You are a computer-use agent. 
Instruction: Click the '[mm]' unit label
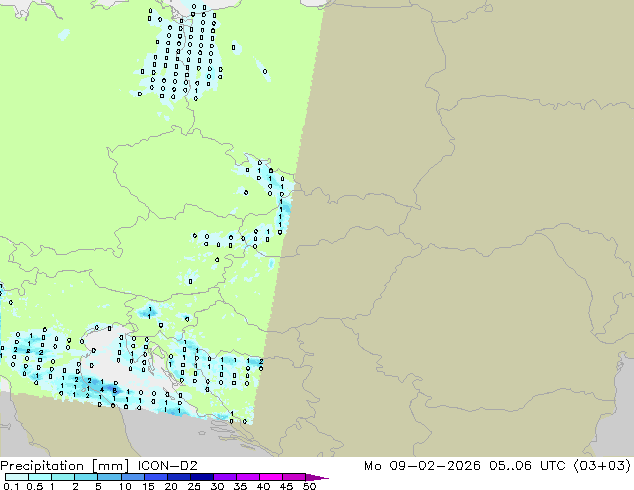coord(111,466)
